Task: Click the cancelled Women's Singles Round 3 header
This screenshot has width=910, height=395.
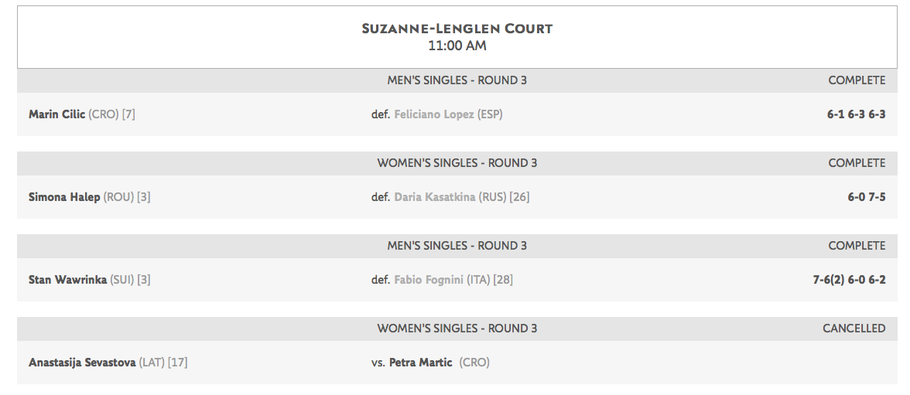Action: tap(457, 328)
